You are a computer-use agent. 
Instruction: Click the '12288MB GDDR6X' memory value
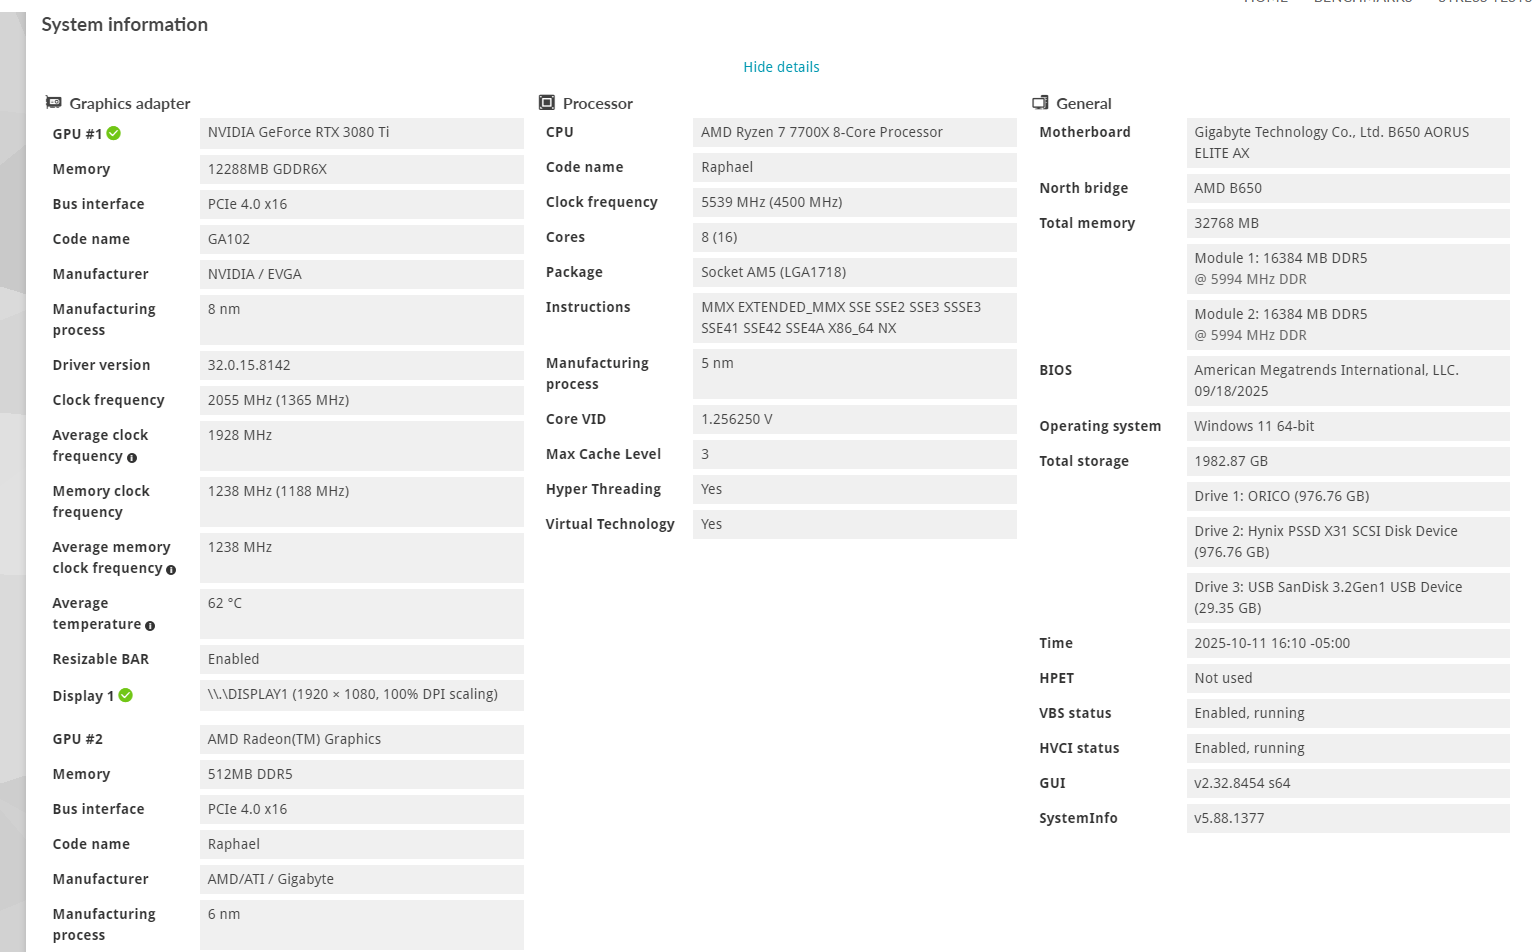[362, 169]
